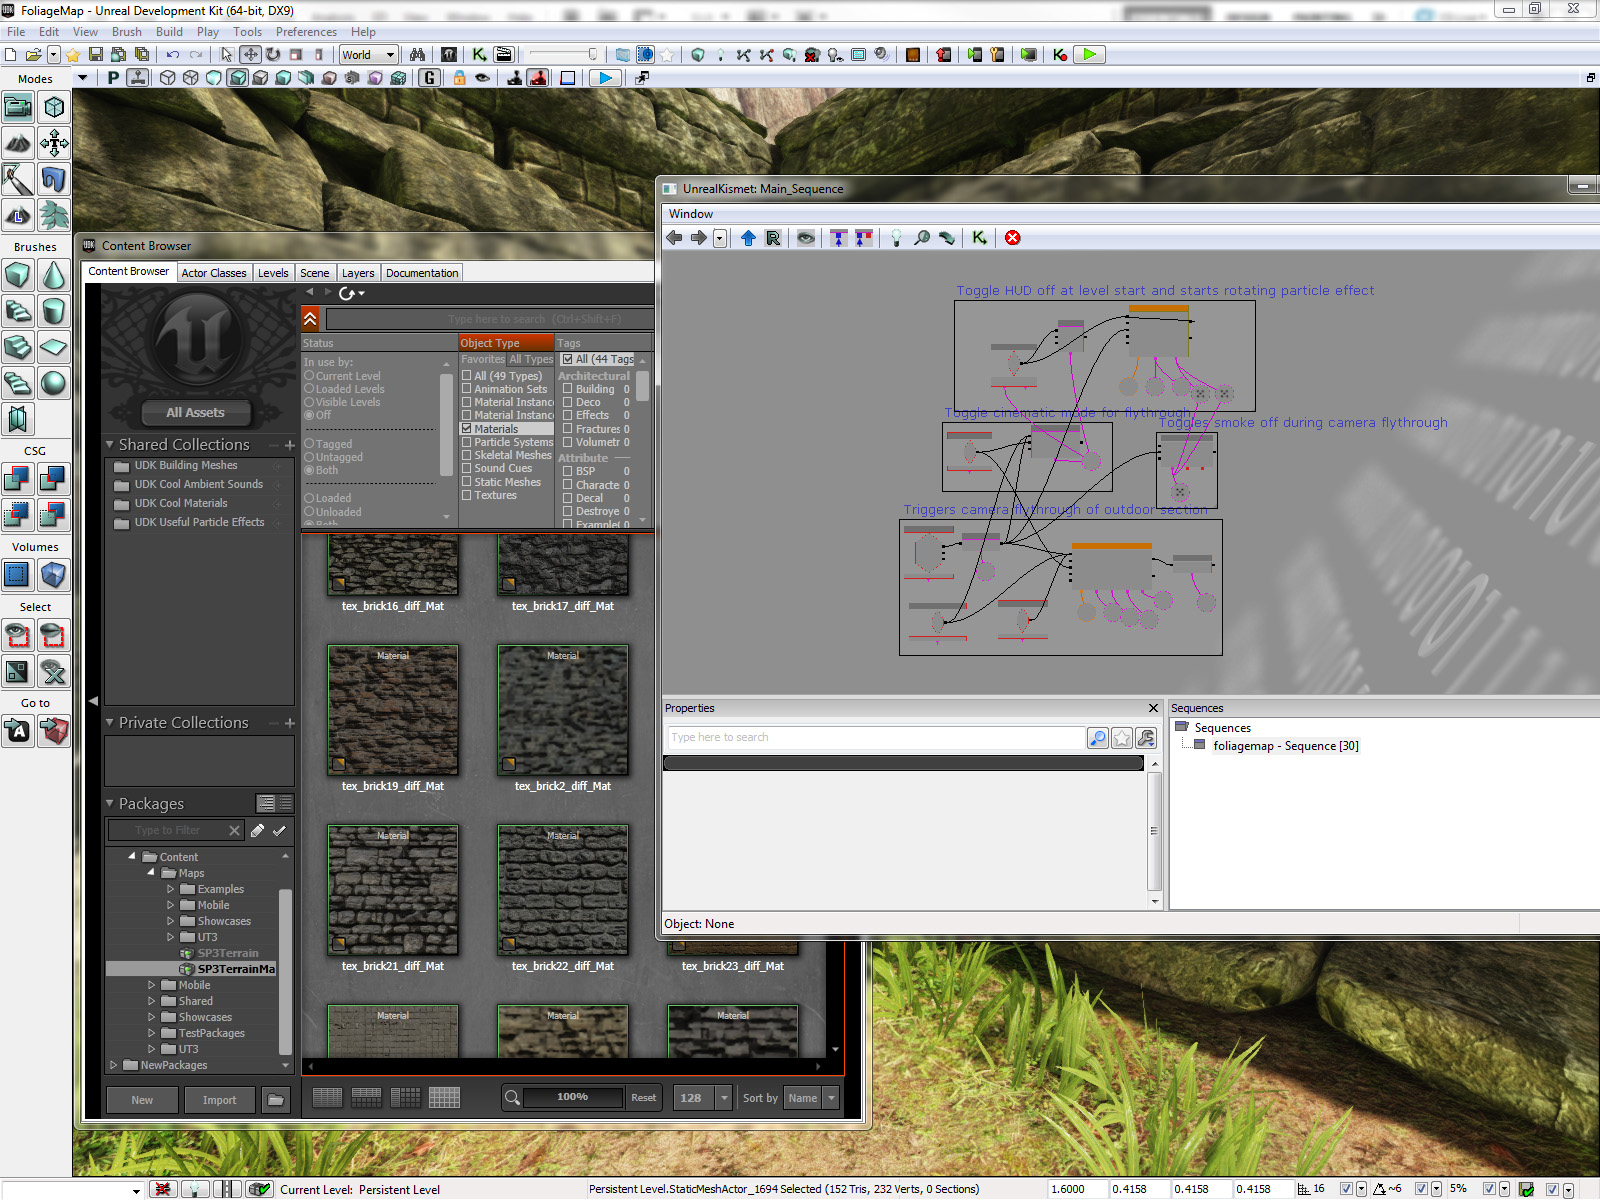Expand the Examples folder in packages tree

click(x=170, y=889)
